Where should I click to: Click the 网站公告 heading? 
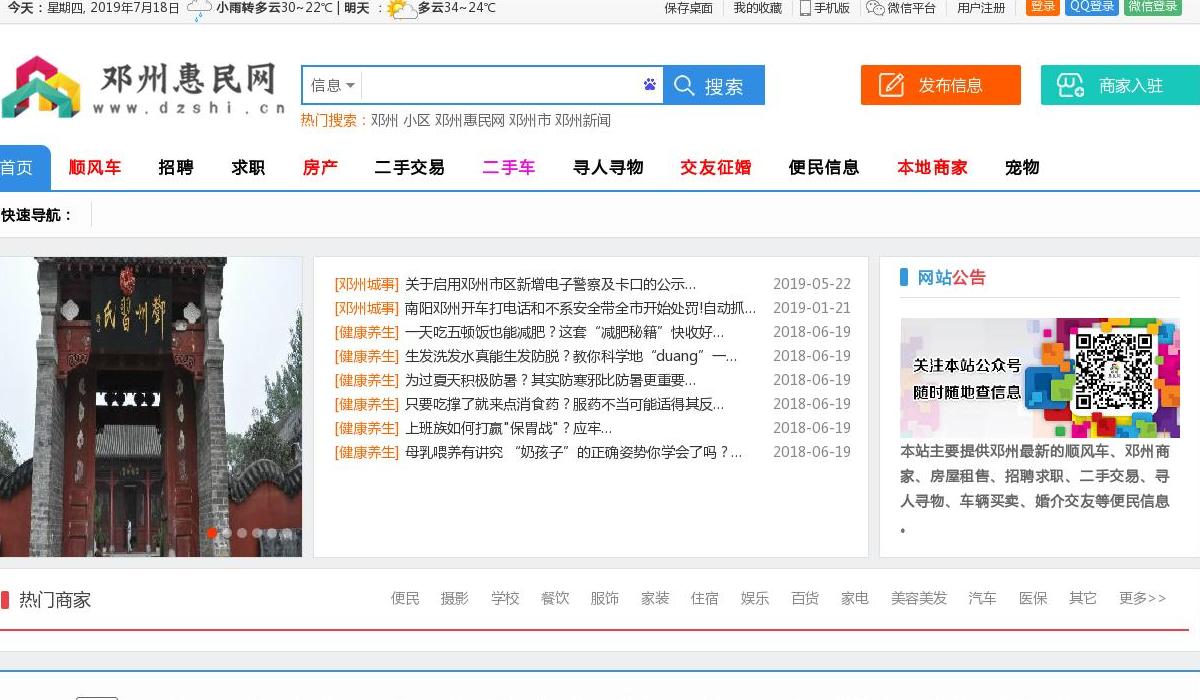951,277
